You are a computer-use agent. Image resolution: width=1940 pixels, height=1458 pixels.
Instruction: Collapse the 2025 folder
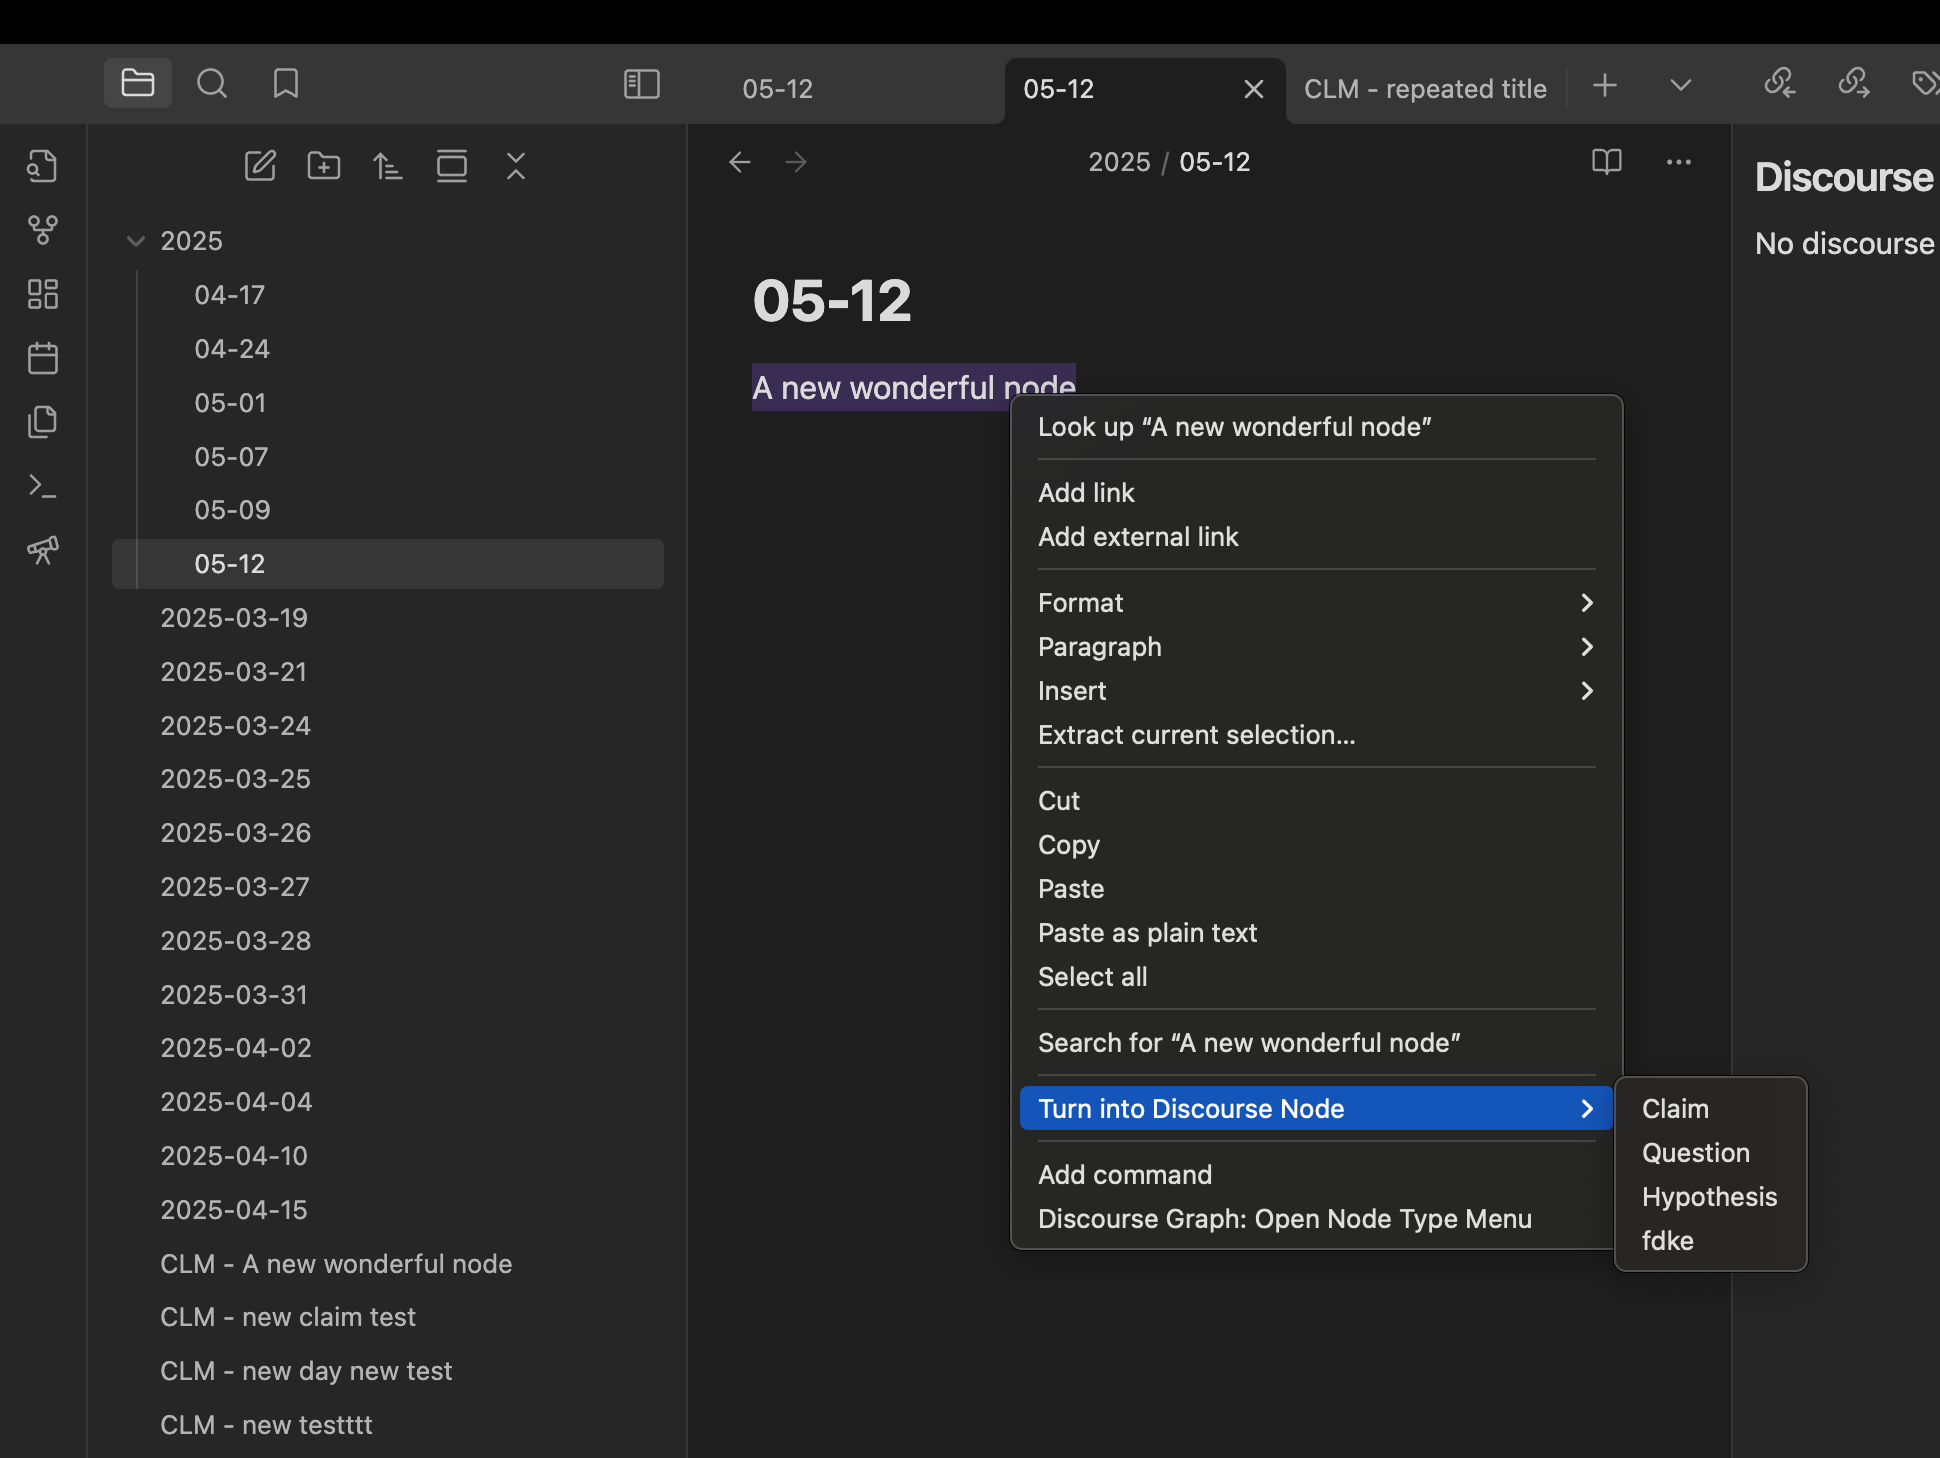[136, 241]
